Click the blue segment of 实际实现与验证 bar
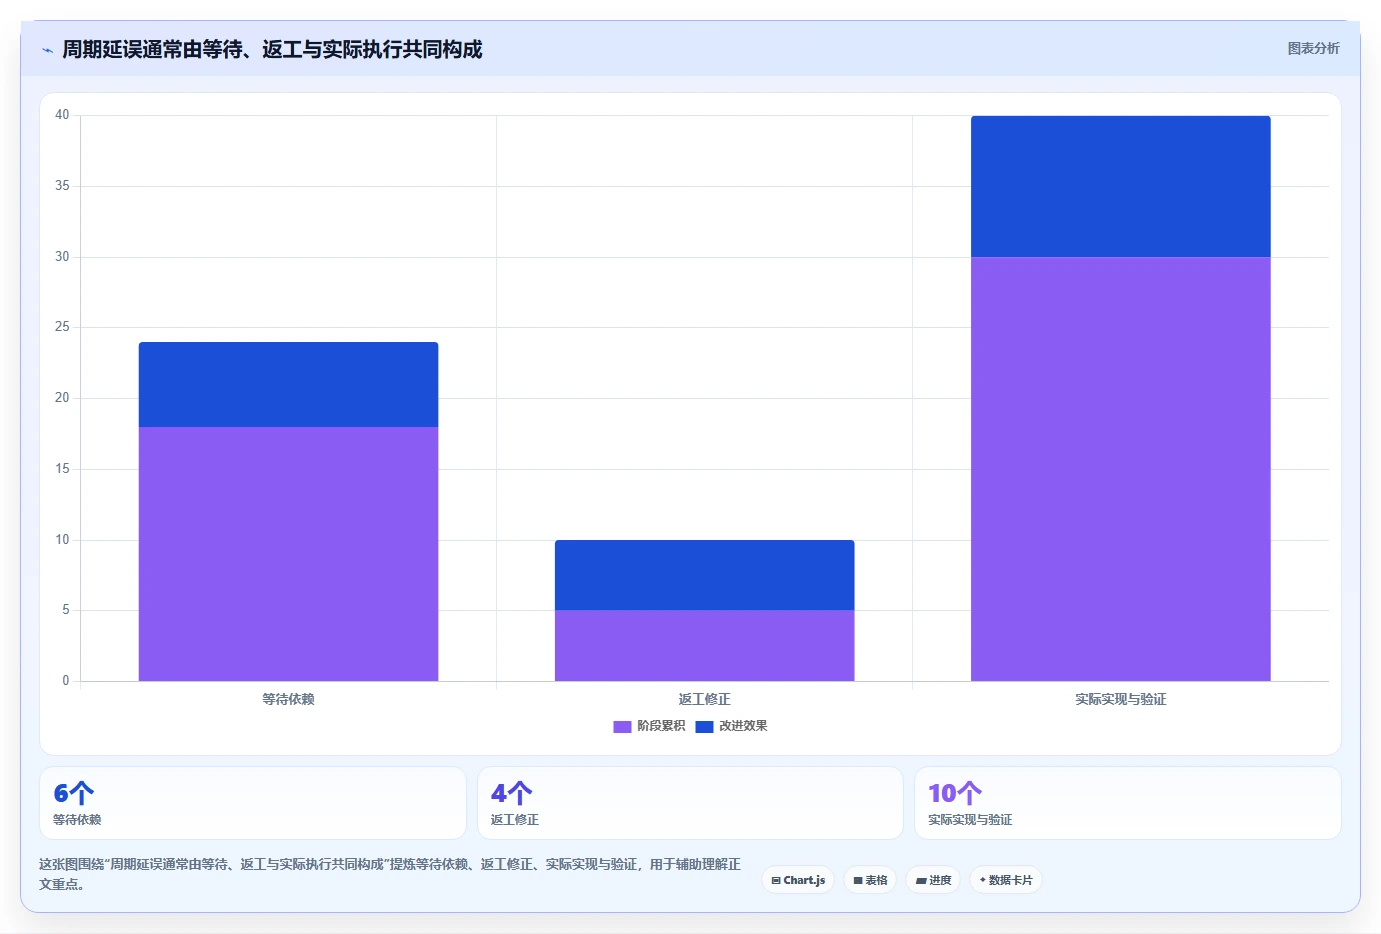 tap(1120, 187)
